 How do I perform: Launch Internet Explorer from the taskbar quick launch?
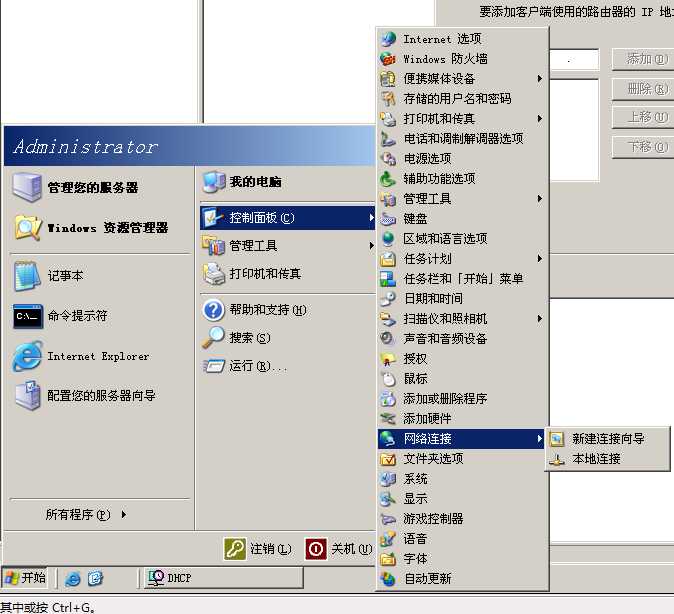[x=73, y=578]
